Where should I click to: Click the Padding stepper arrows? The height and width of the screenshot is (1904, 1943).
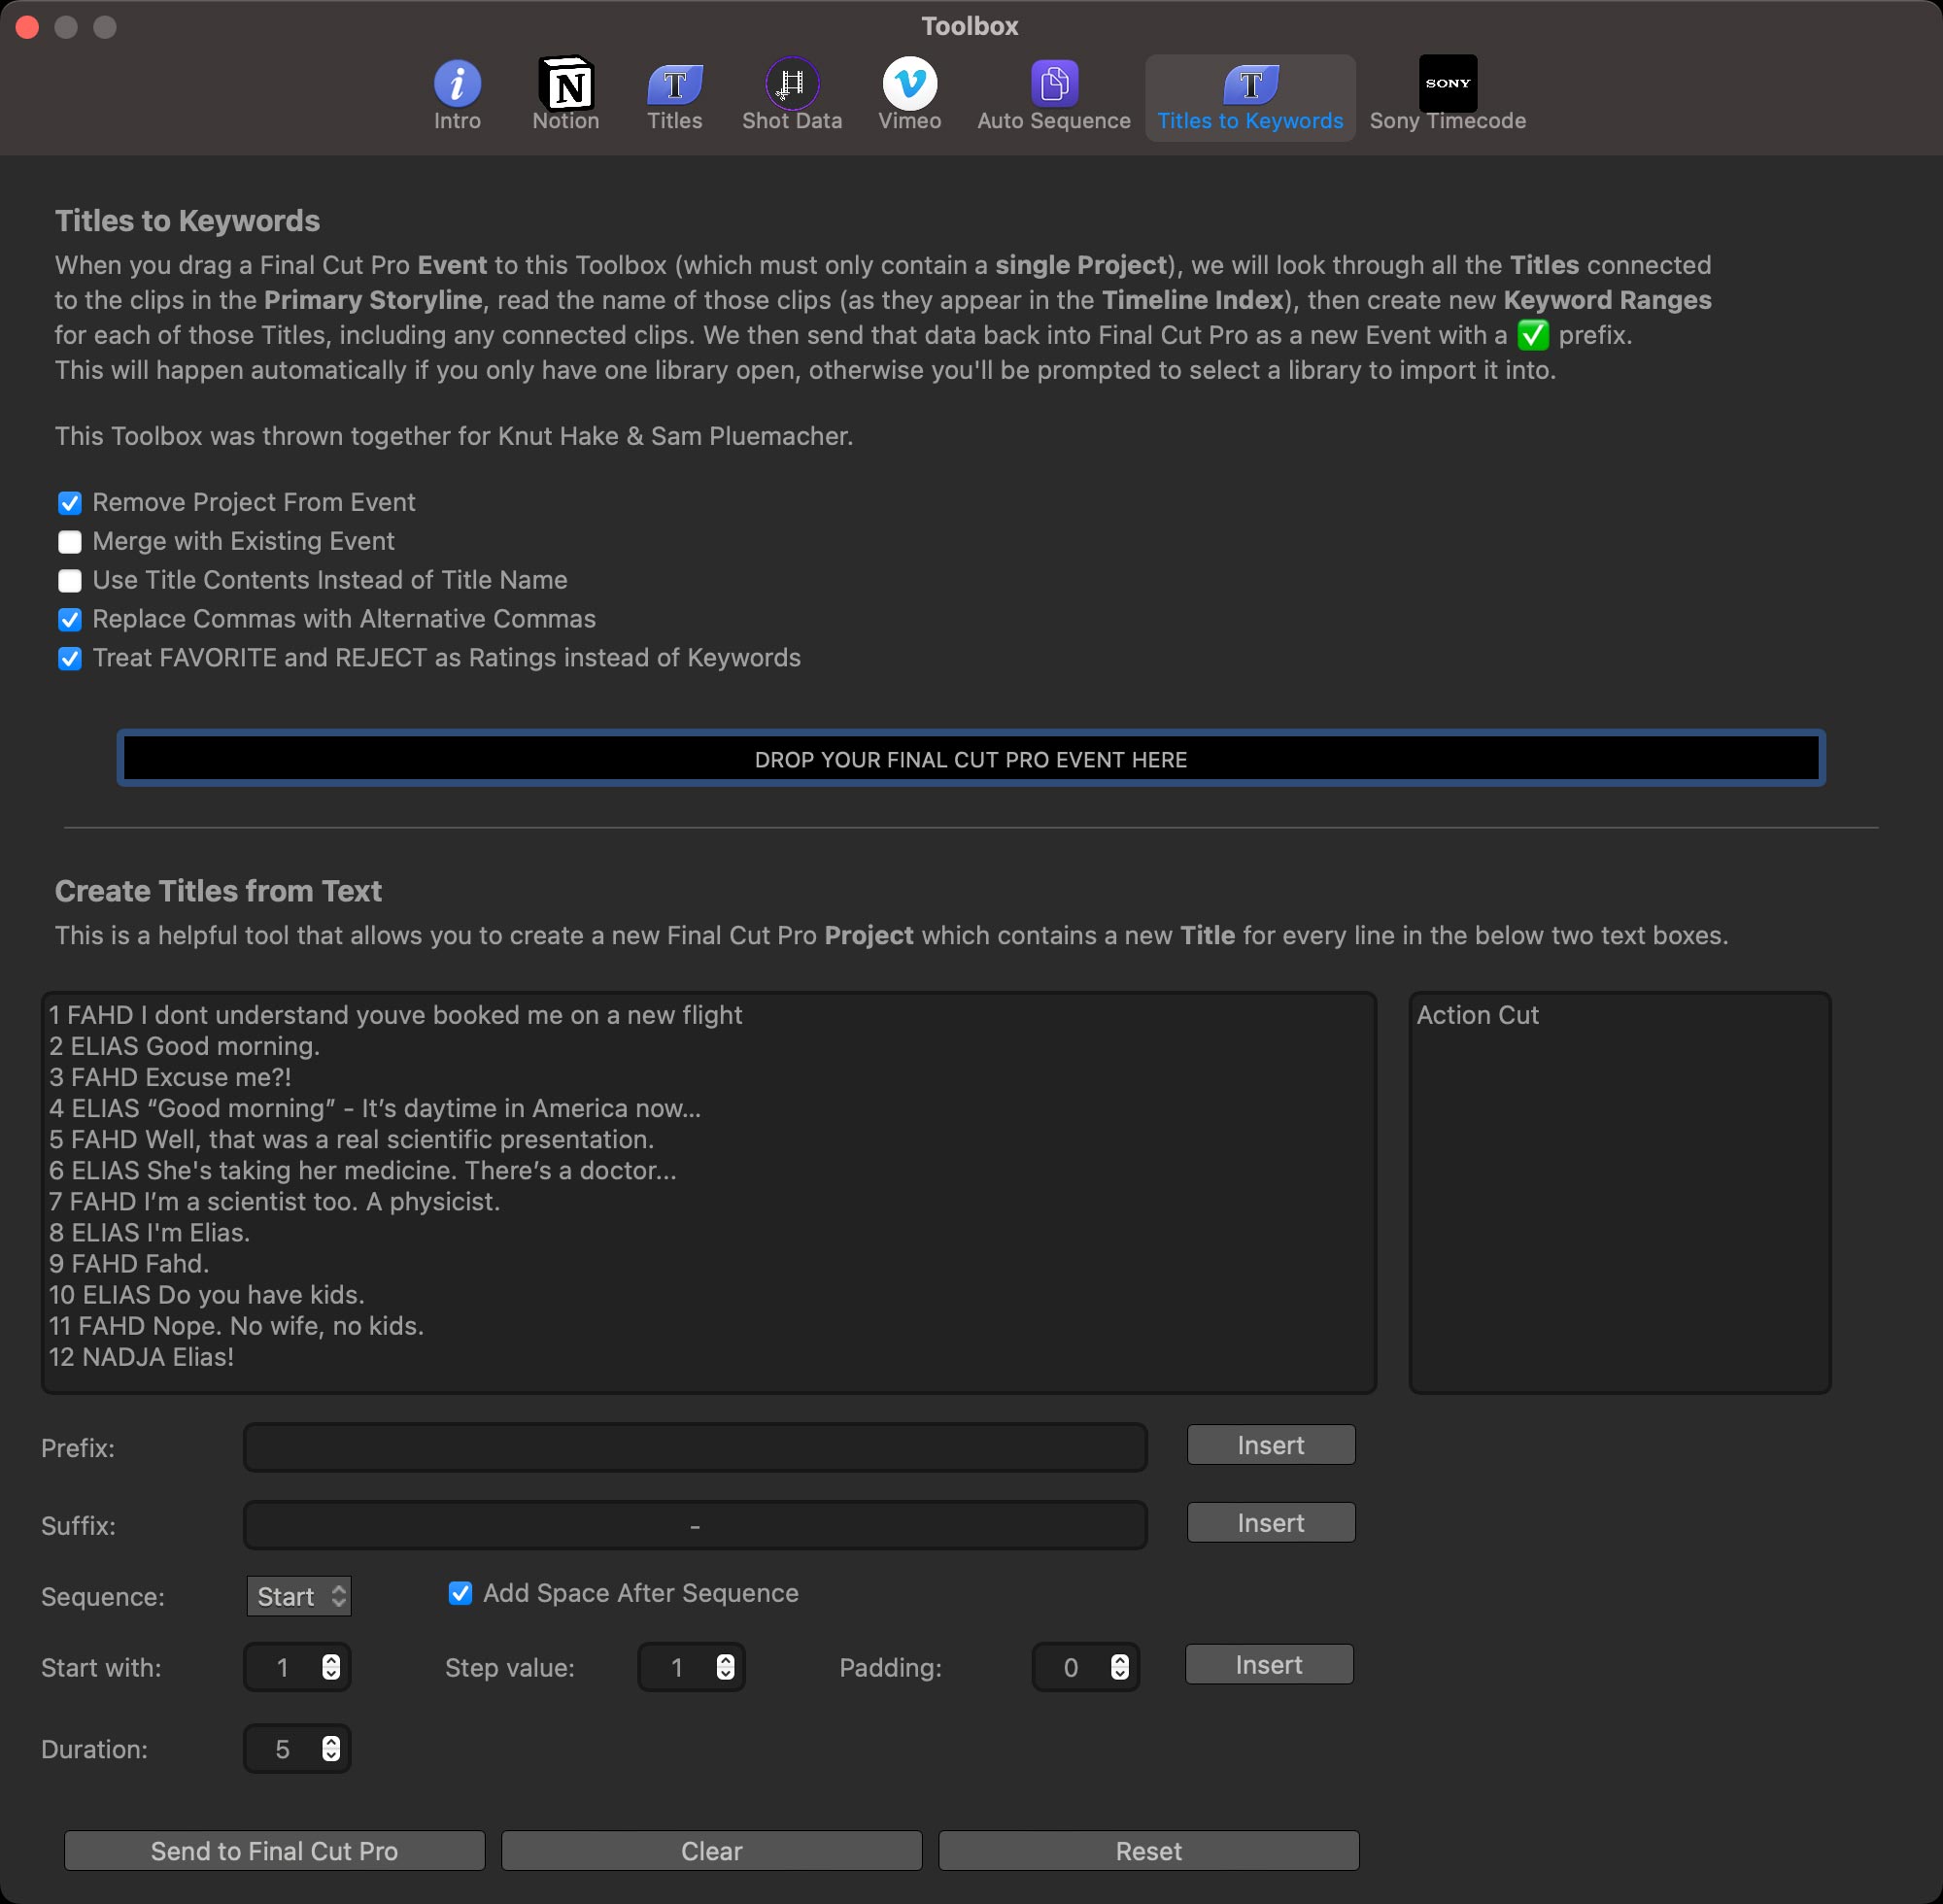(1119, 1667)
